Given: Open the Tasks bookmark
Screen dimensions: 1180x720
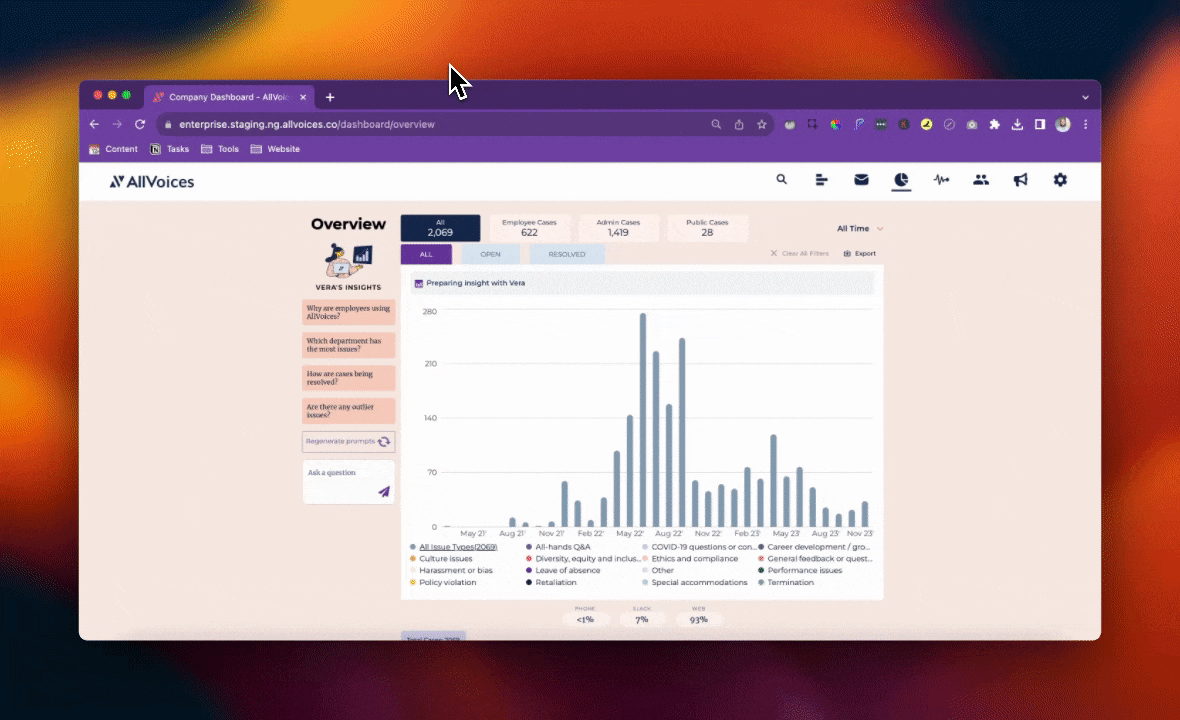Looking at the screenshot, I should (x=169, y=149).
